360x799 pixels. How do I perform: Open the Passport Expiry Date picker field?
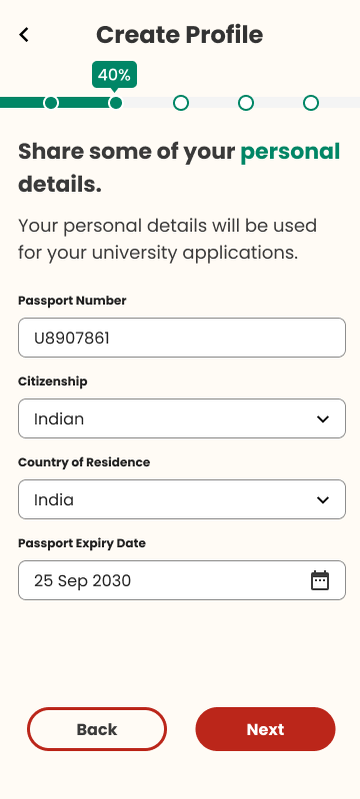click(182, 580)
